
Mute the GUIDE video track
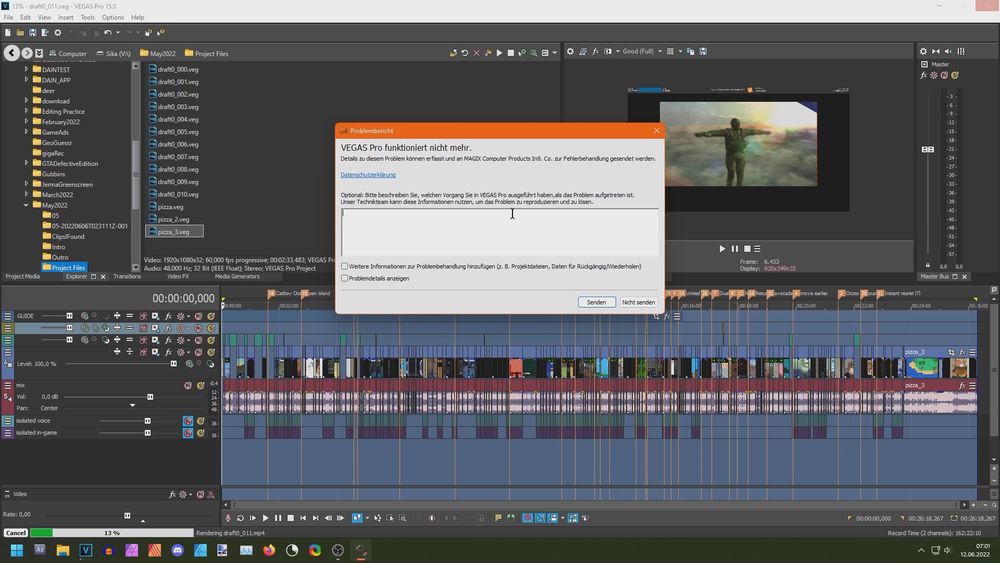(198, 316)
